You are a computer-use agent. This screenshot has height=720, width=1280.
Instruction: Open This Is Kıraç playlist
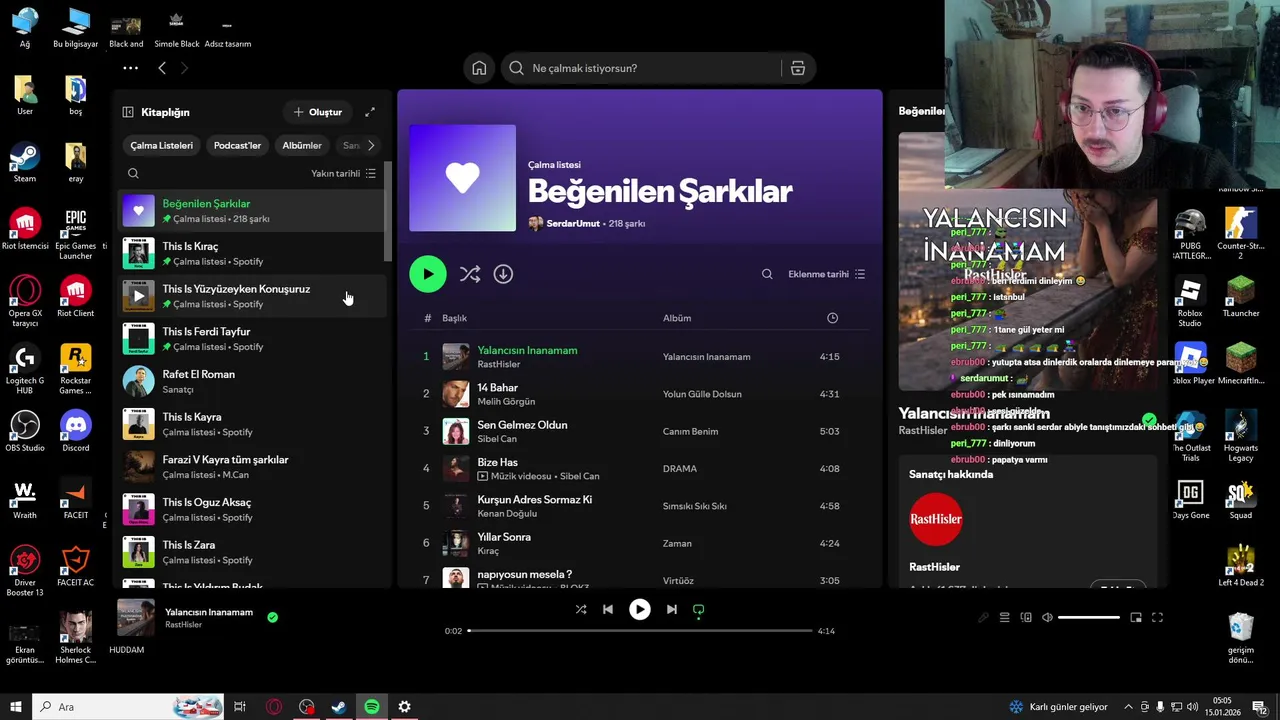pyautogui.click(x=252, y=253)
